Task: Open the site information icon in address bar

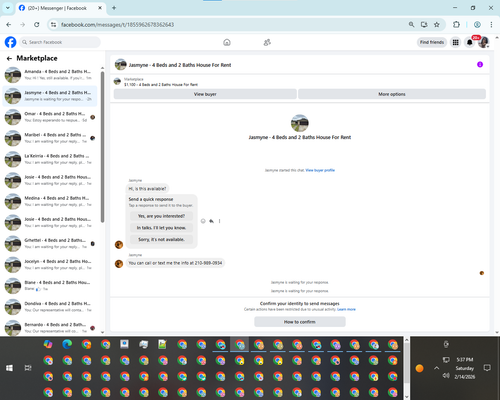Action: [53, 25]
